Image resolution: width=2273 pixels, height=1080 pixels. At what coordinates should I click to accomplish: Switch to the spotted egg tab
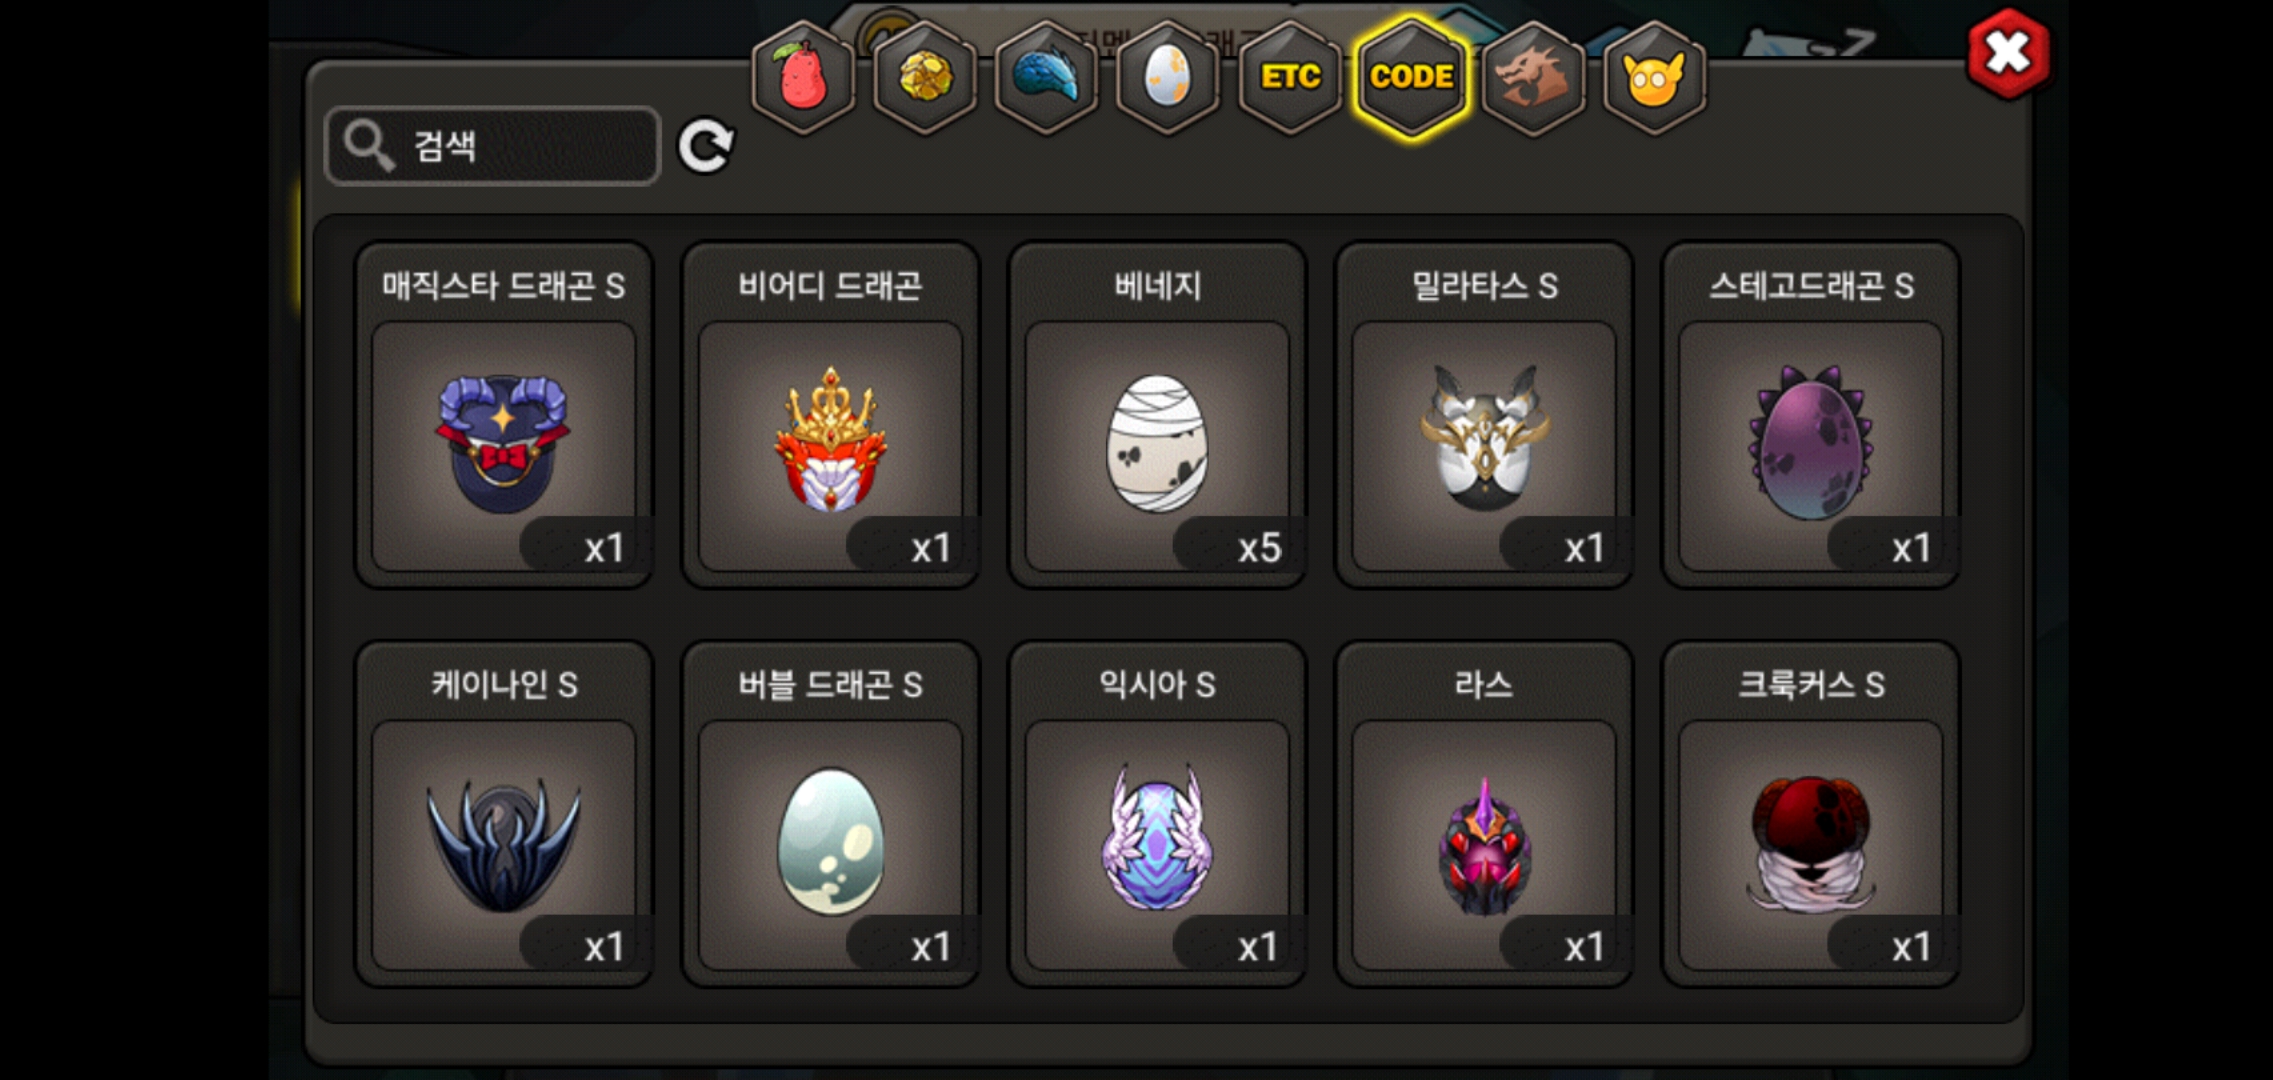(x=1167, y=77)
